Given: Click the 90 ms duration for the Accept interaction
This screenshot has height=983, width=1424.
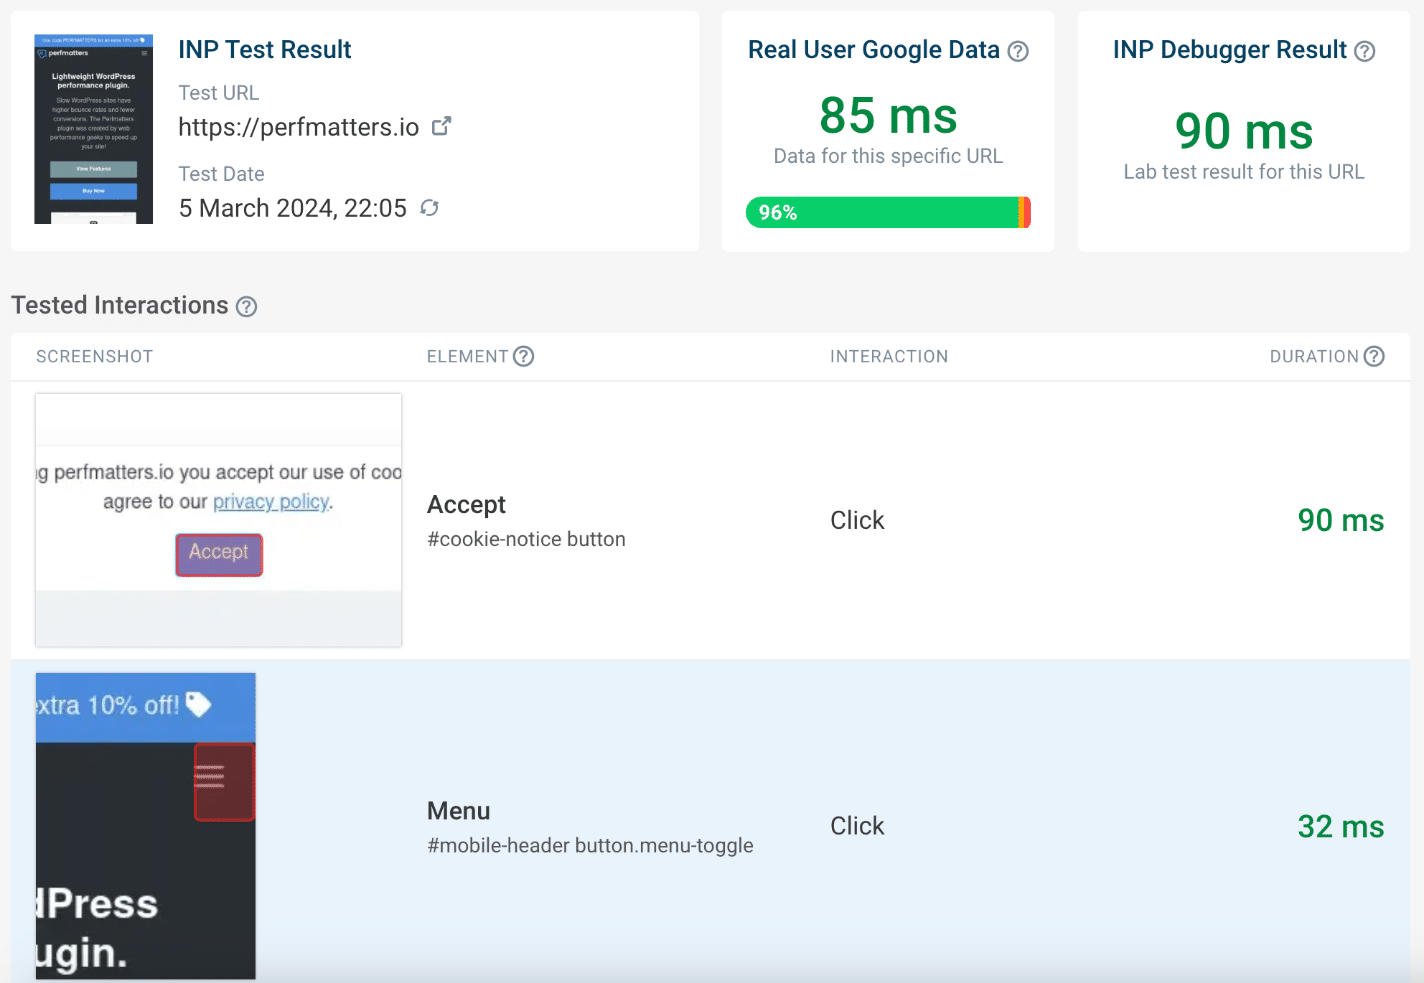Looking at the screenshot, I should tap(1341, 520).
